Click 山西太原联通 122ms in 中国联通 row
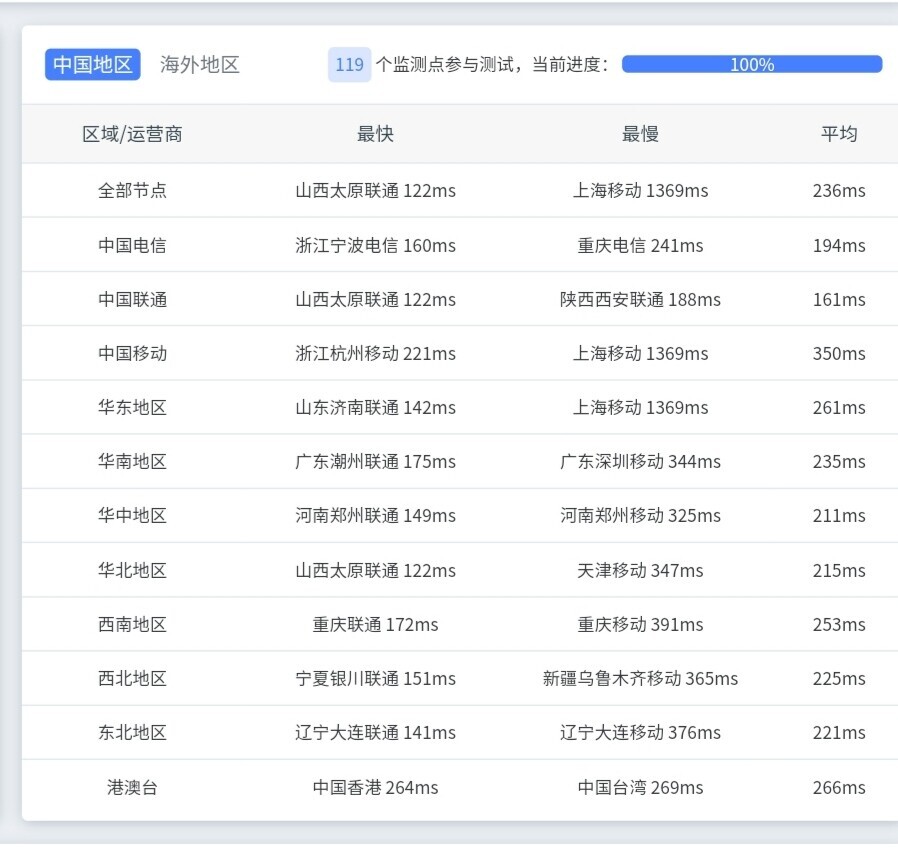898x848 pixels. [x=375, y=299]
